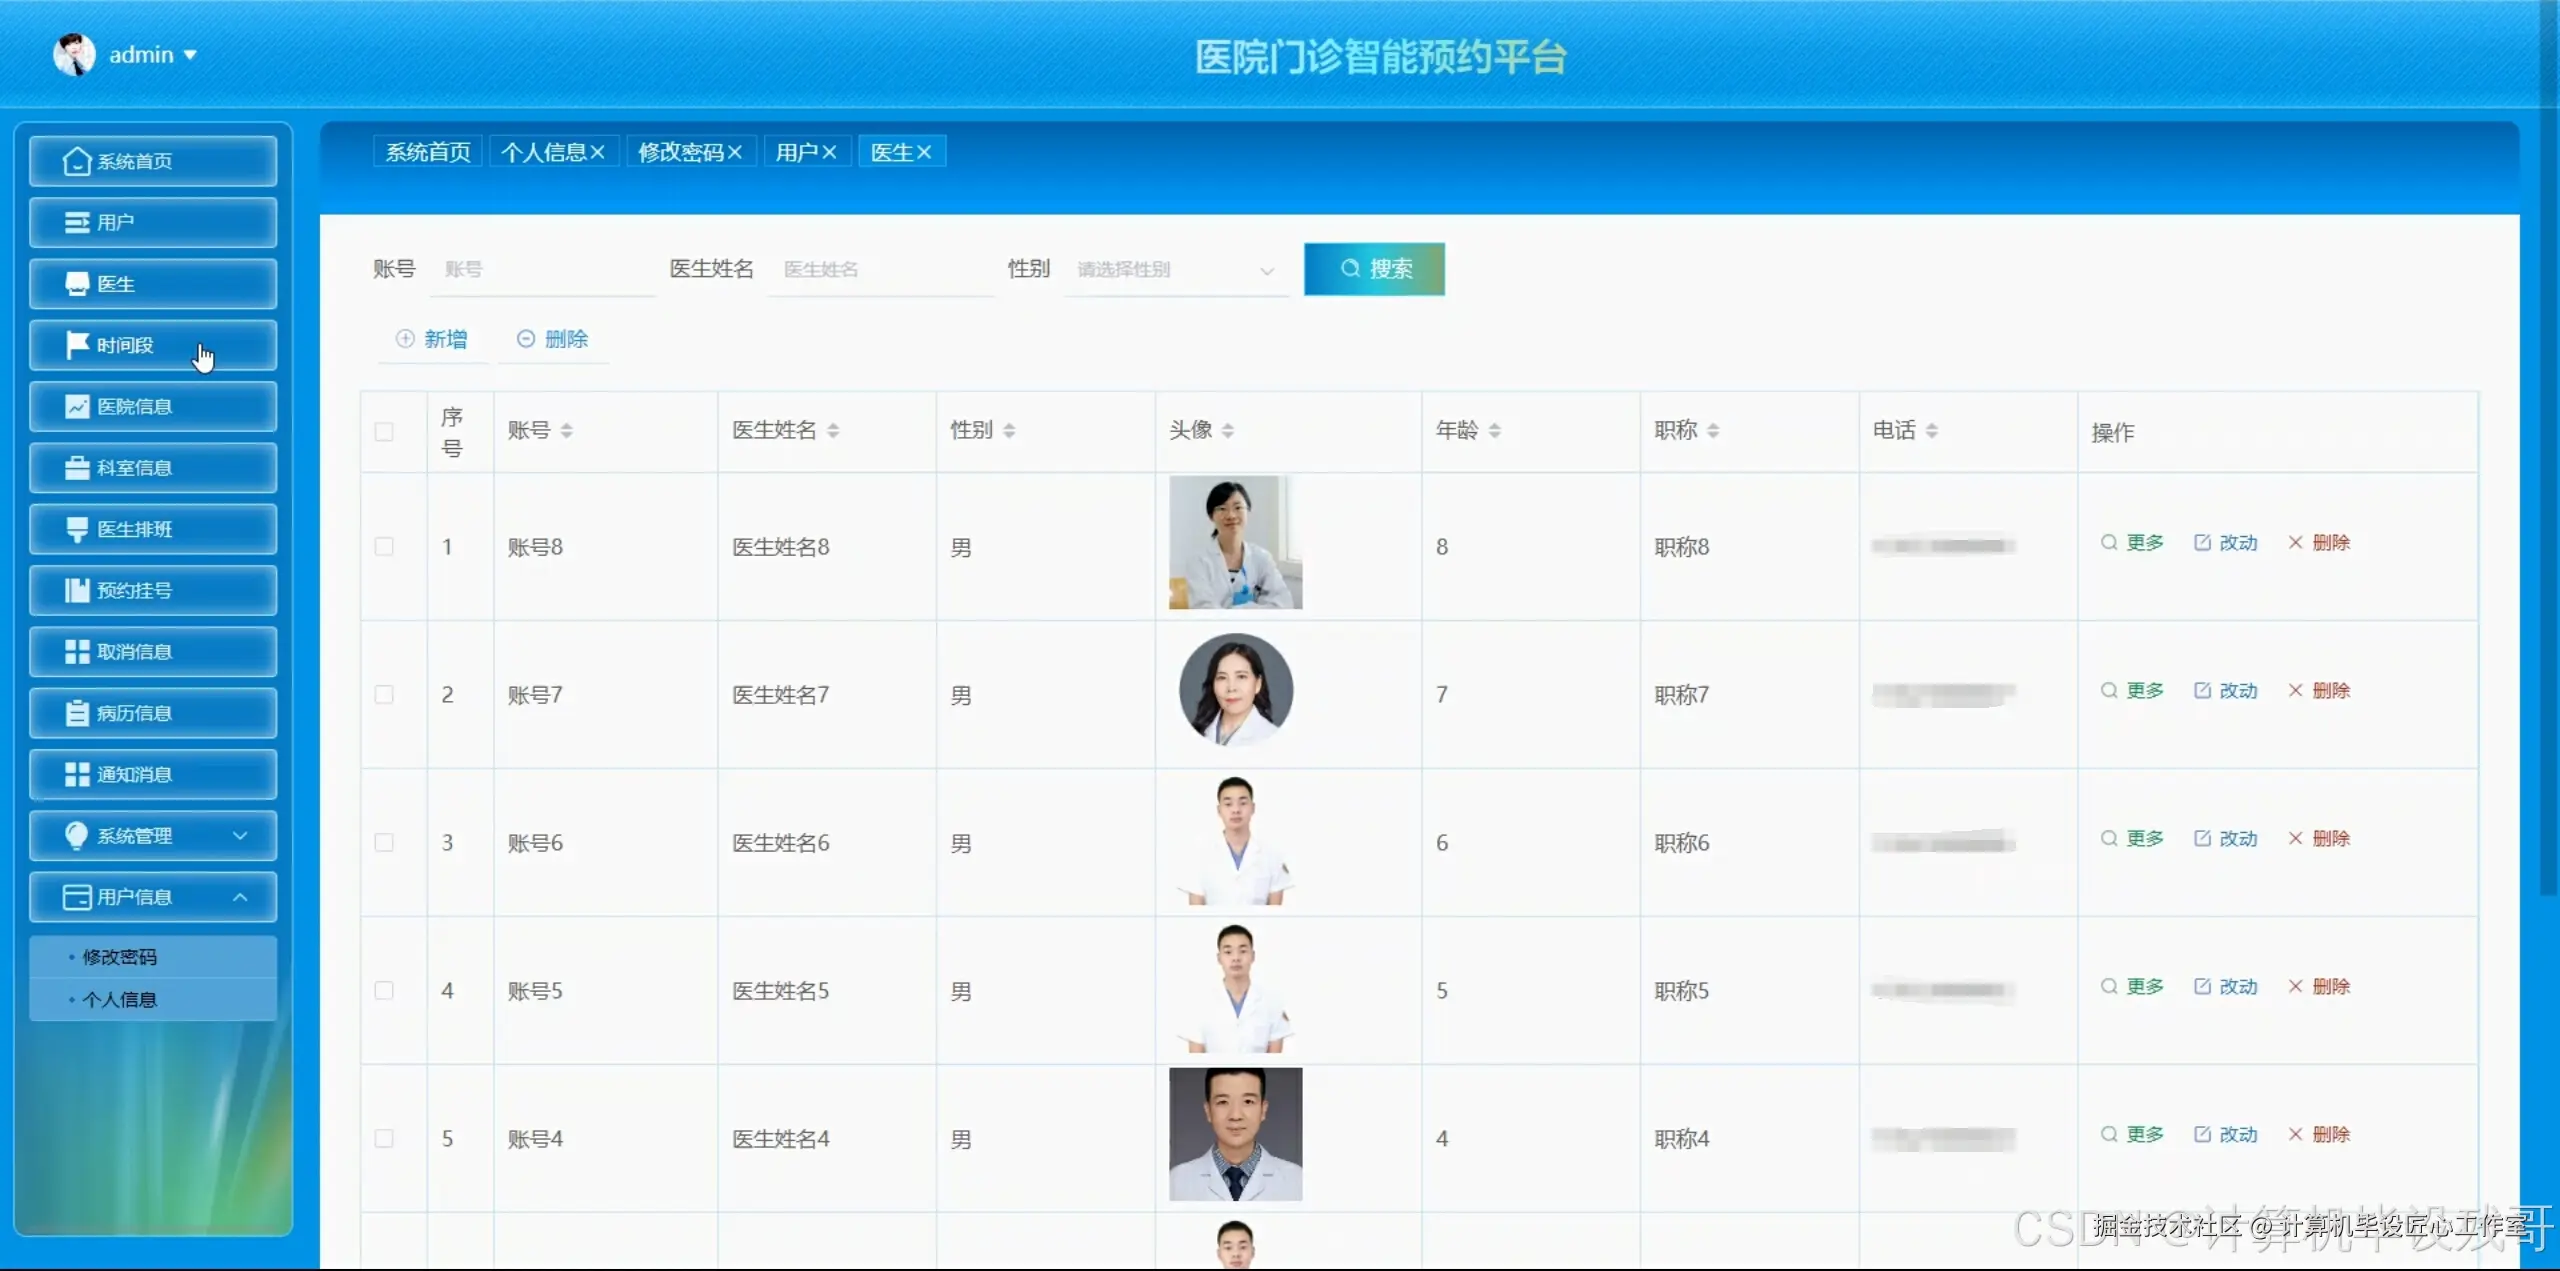Check the row checkbox for 账号8
The image size is (2560, 1271).
(x=384, y=546)
